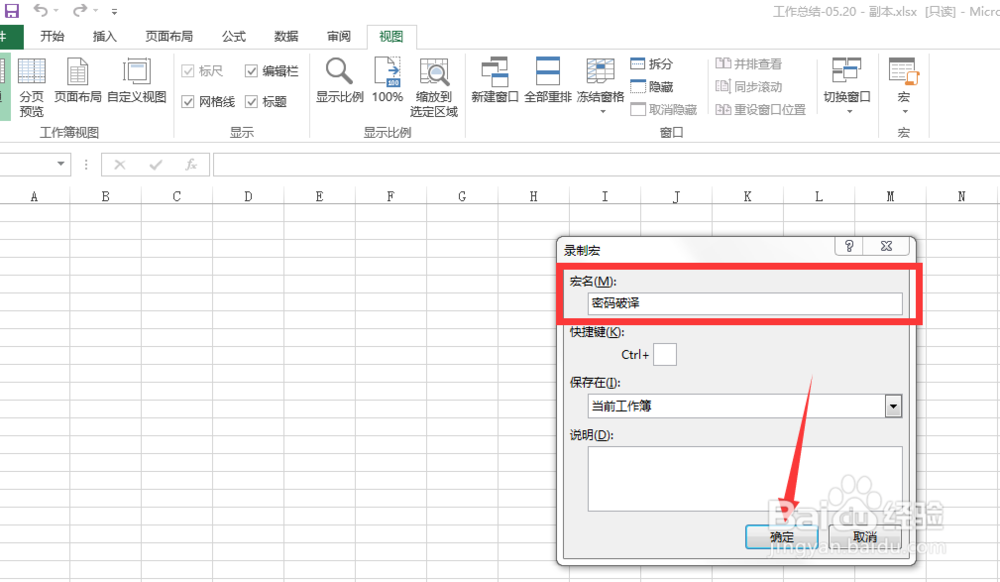The image size is (1000, 582).
Task: Open the 页面布局 ribbon tab
Action: coord(169,36)
